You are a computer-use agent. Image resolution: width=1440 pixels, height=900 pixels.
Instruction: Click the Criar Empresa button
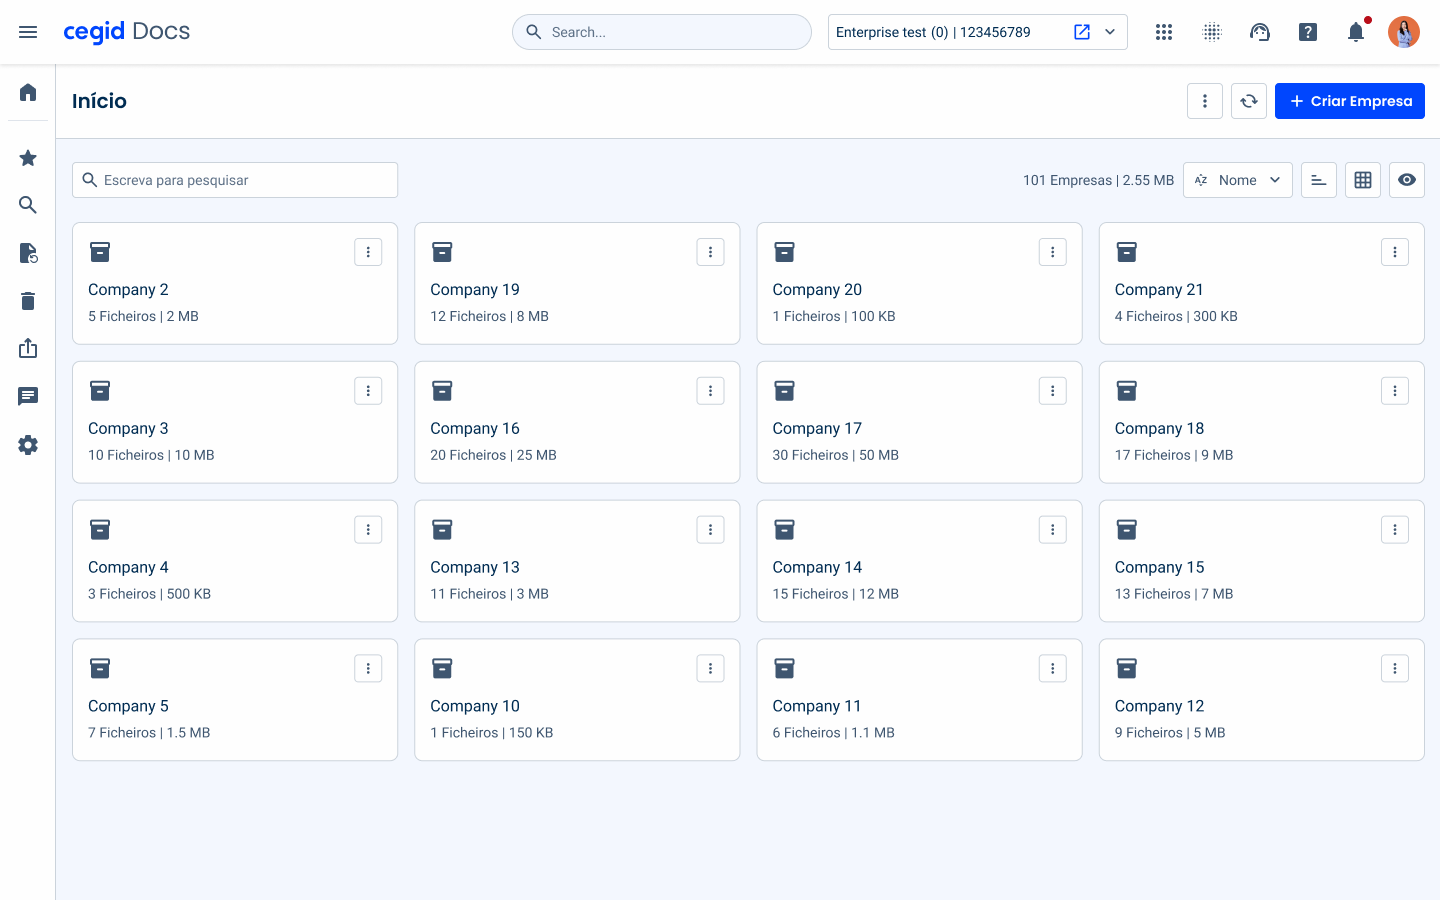[x=1349, y=101]
